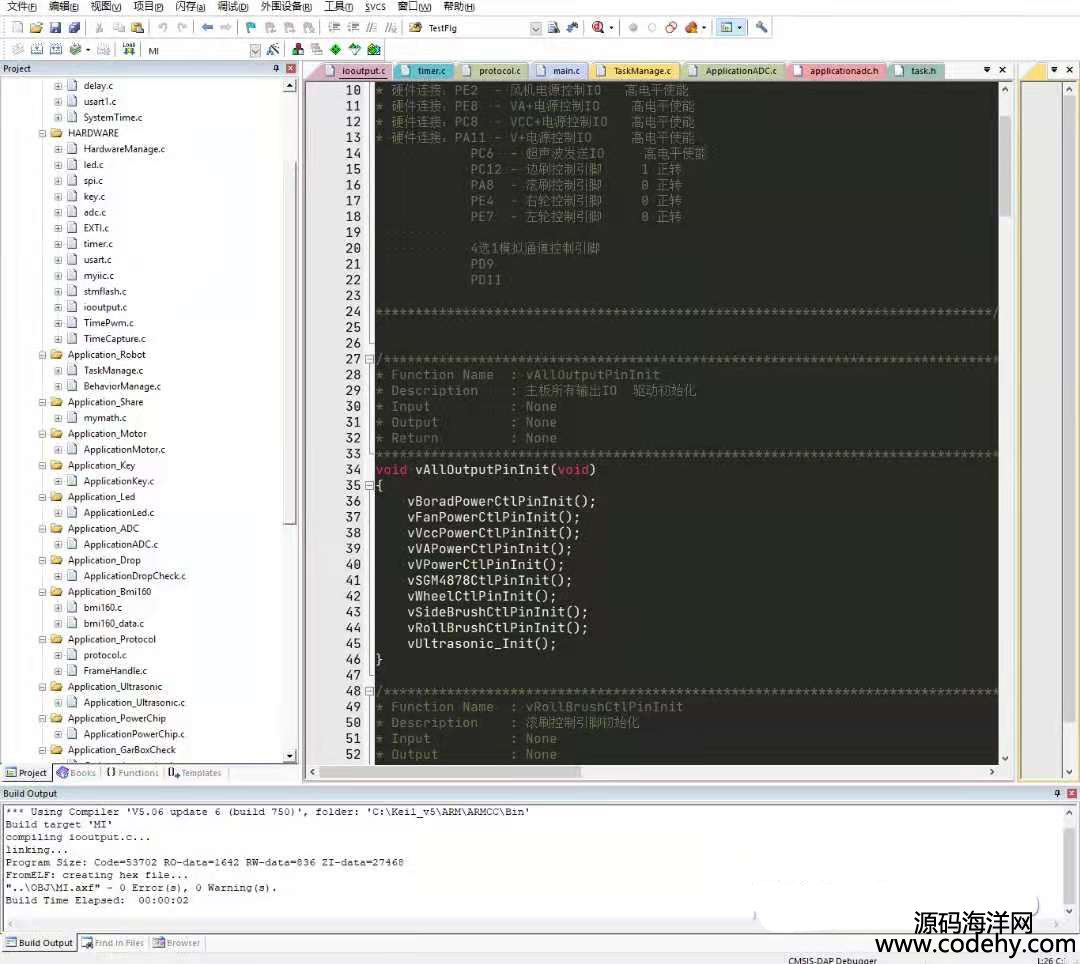
Task: Open the Configuration wrench icon
Action: [x=761, y=28]
